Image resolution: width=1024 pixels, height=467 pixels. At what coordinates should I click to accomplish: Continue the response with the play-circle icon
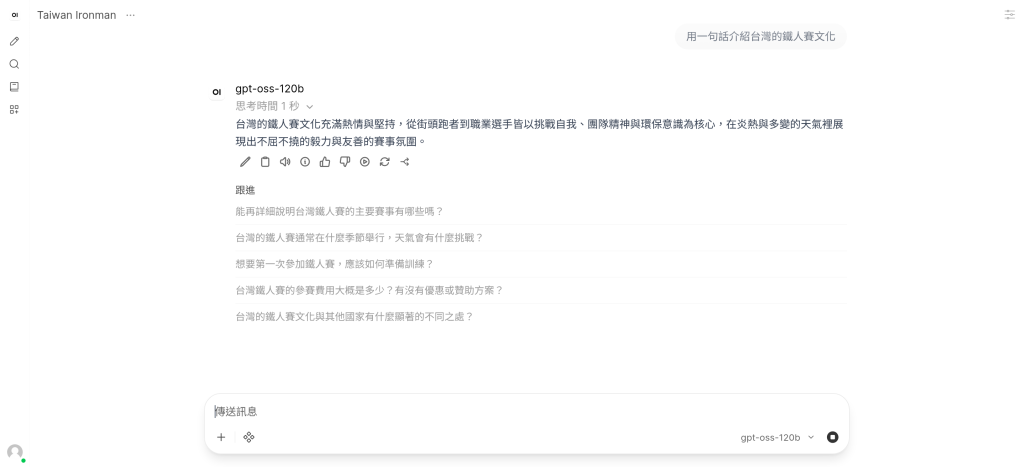[365, 162]
